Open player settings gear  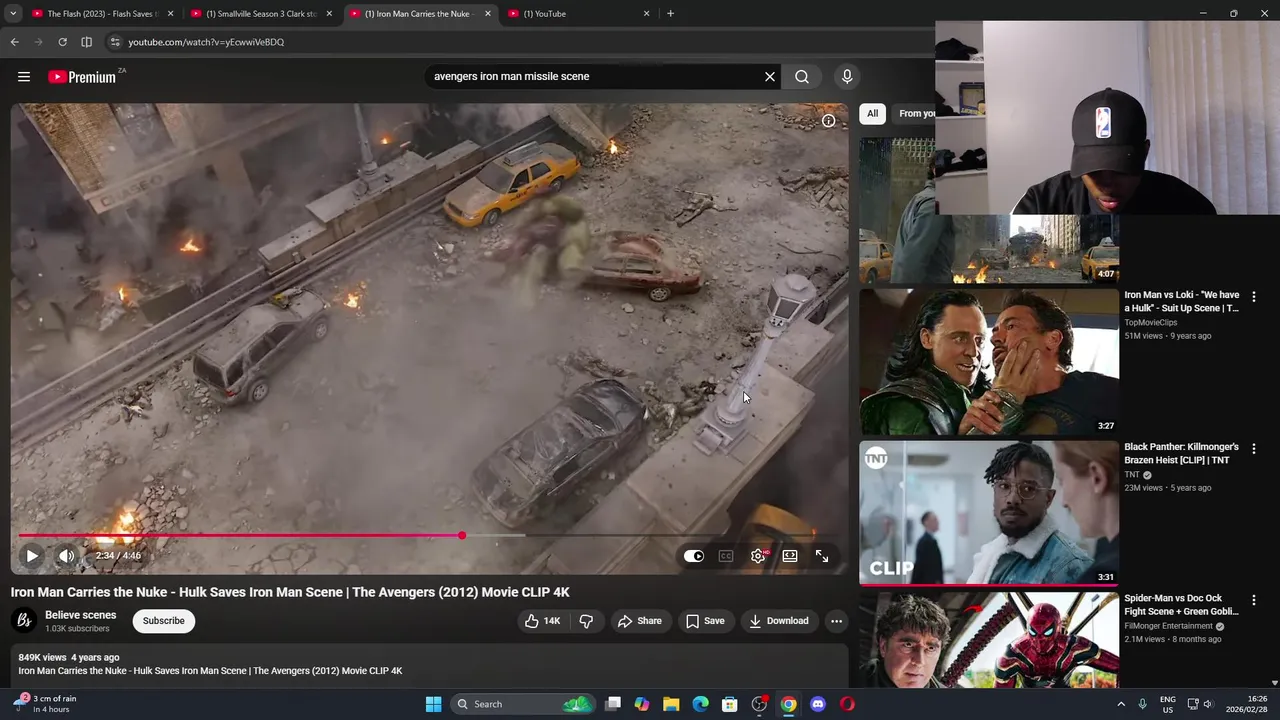pos(758,556)
